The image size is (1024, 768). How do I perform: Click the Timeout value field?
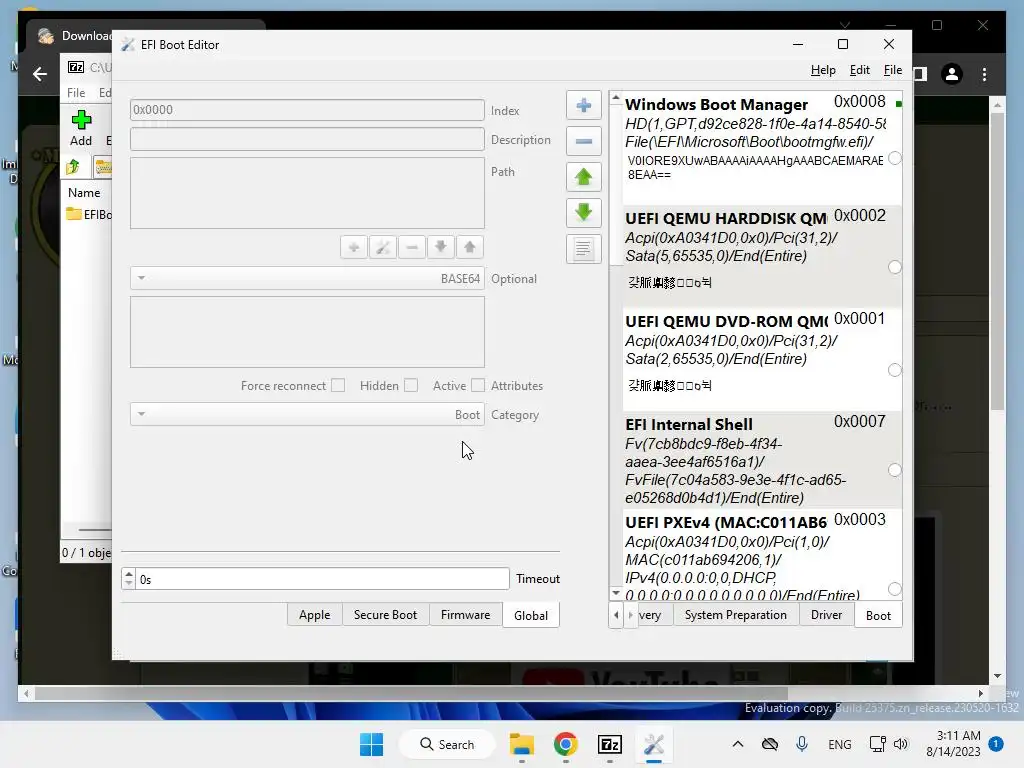tap(322, 579)
